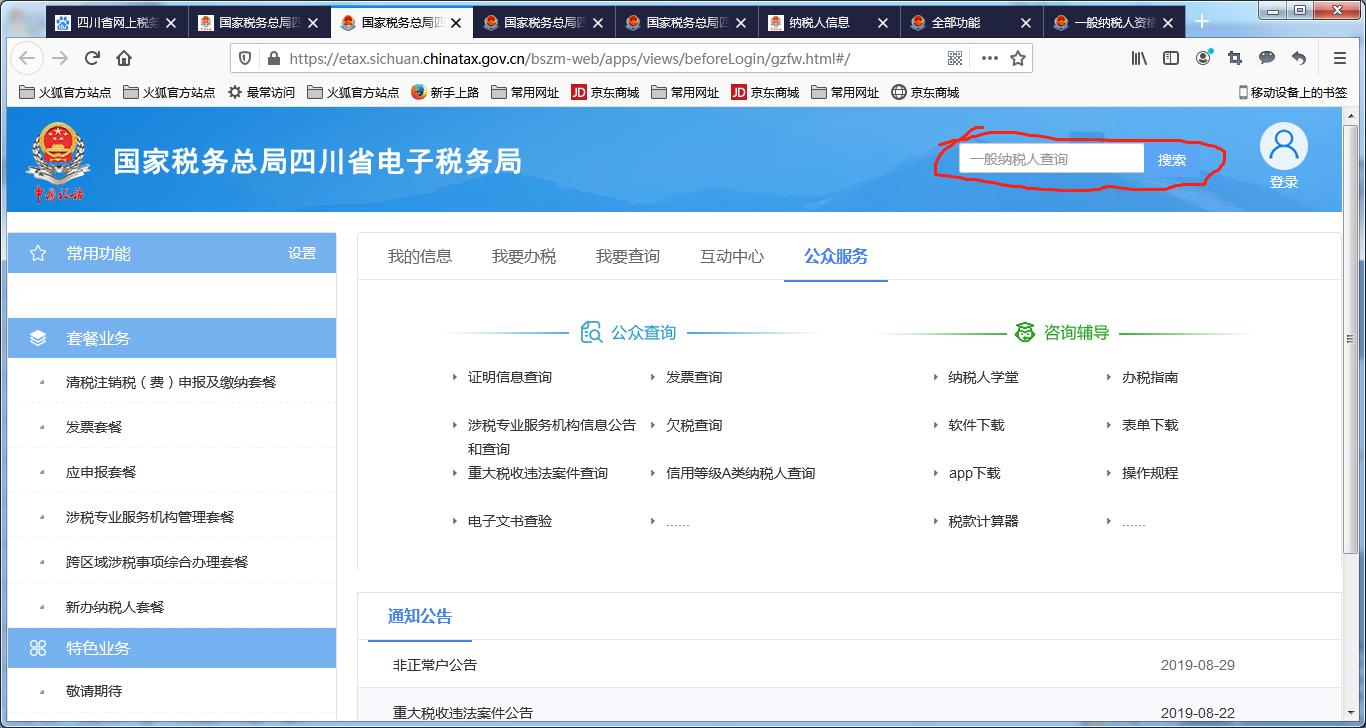
Task: Take a screenshot with the crop toolbar icon
Action: pos(1234,58)
